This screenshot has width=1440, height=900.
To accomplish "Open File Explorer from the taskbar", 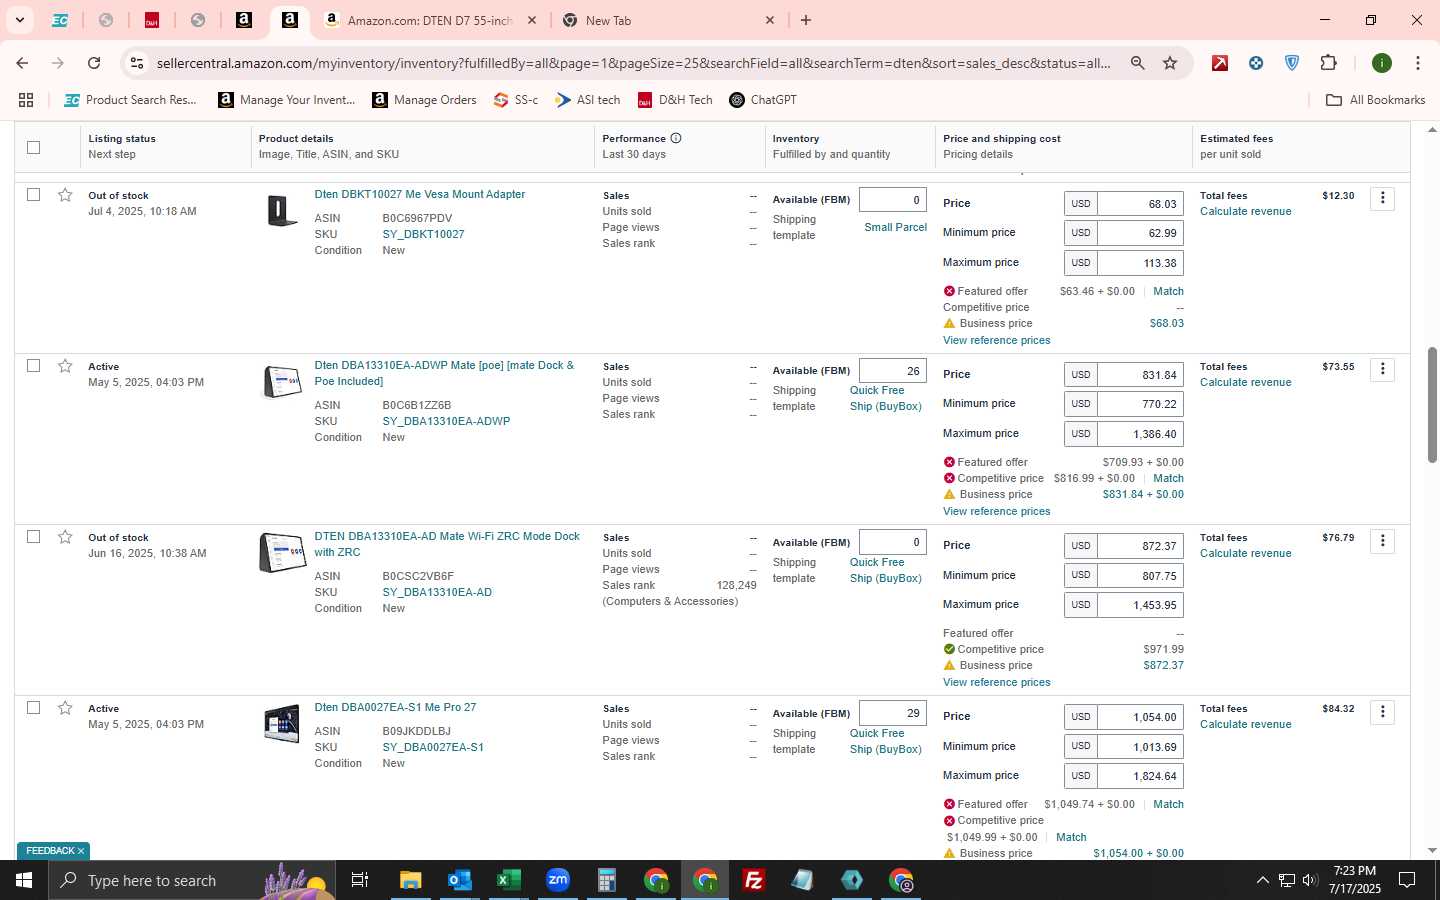I will [411, 880].
